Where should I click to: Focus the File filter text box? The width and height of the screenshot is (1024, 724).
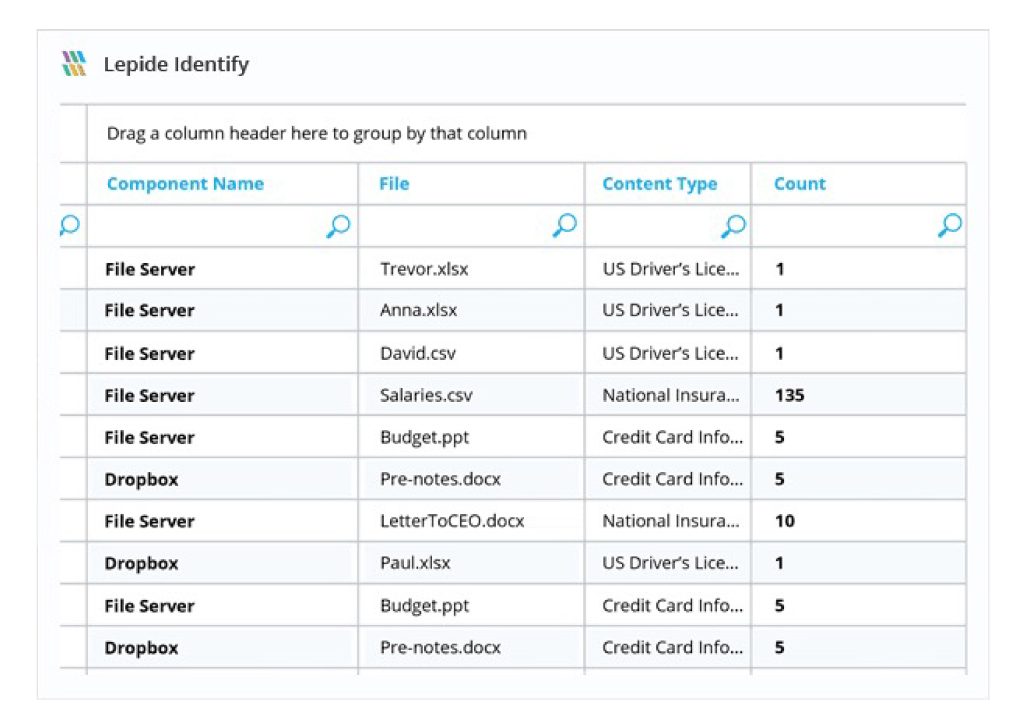pyautogui.click(x=472, y=226)
